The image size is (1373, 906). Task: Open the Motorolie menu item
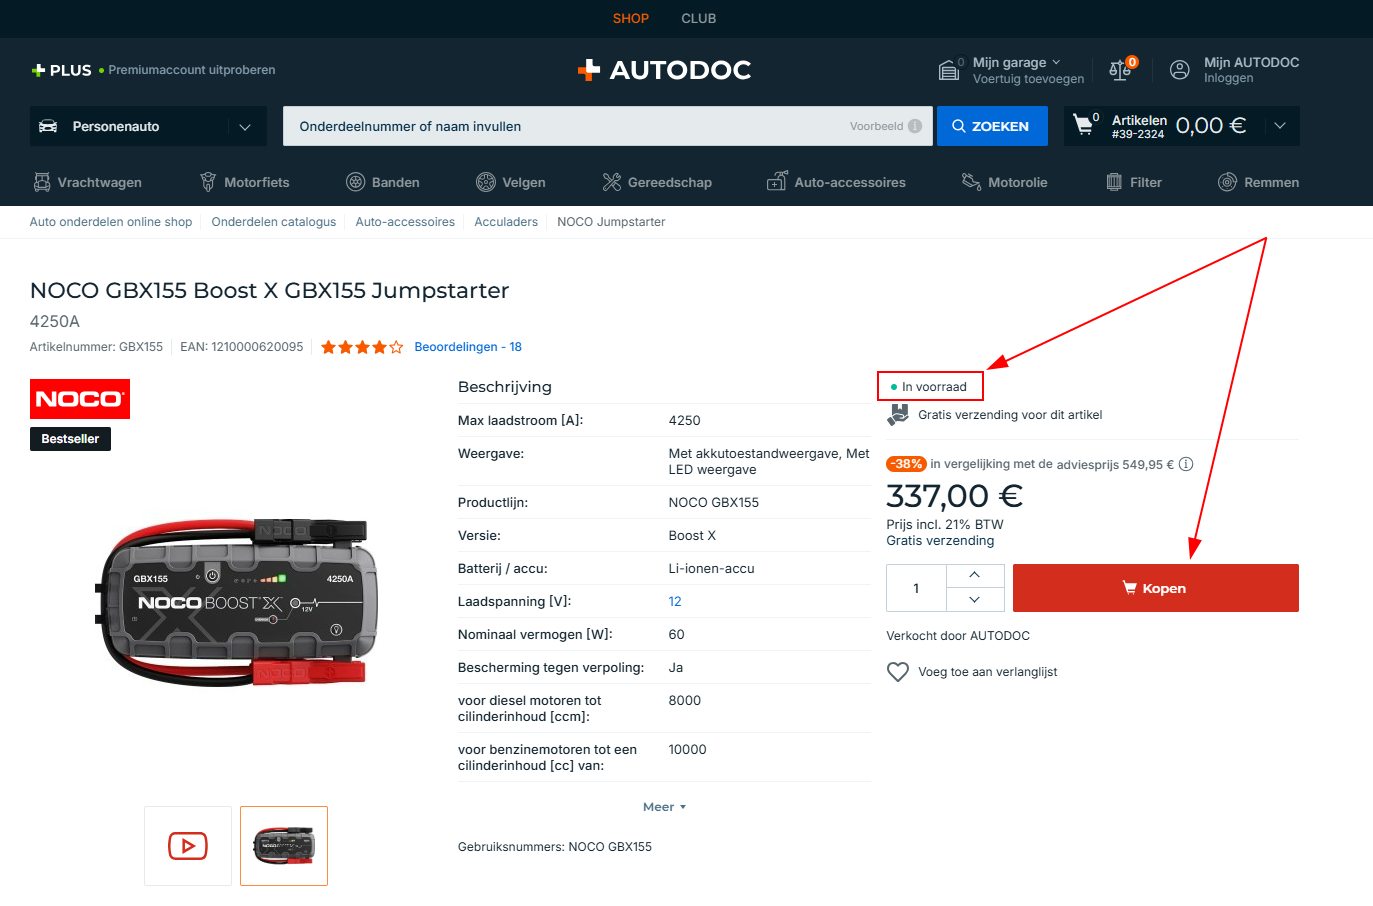(x=1004, y=182)
